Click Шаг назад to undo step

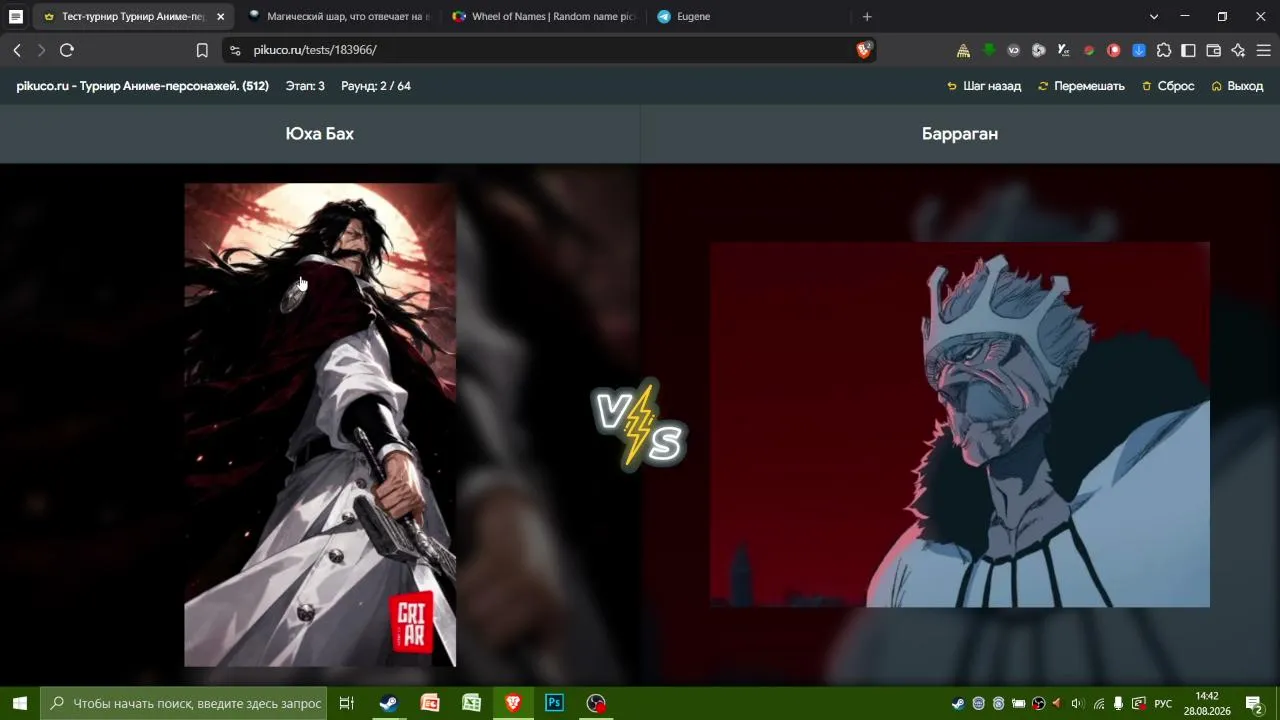pos(984,86)
